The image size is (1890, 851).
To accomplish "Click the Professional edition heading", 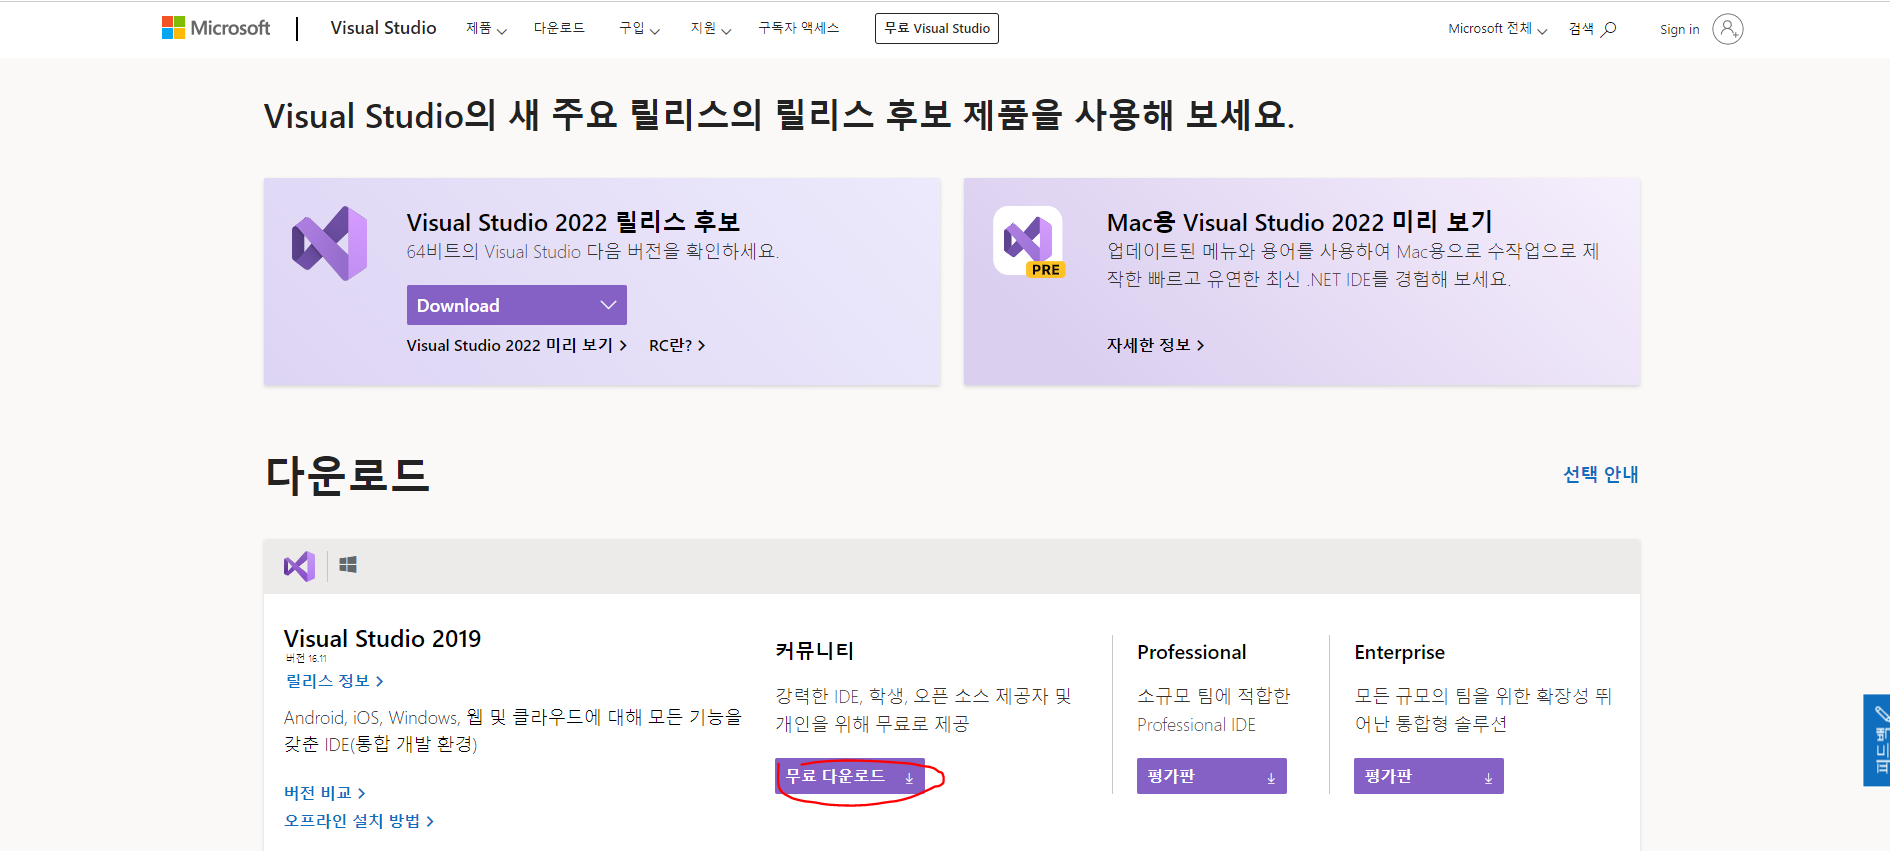I will tap(1191, 652).
